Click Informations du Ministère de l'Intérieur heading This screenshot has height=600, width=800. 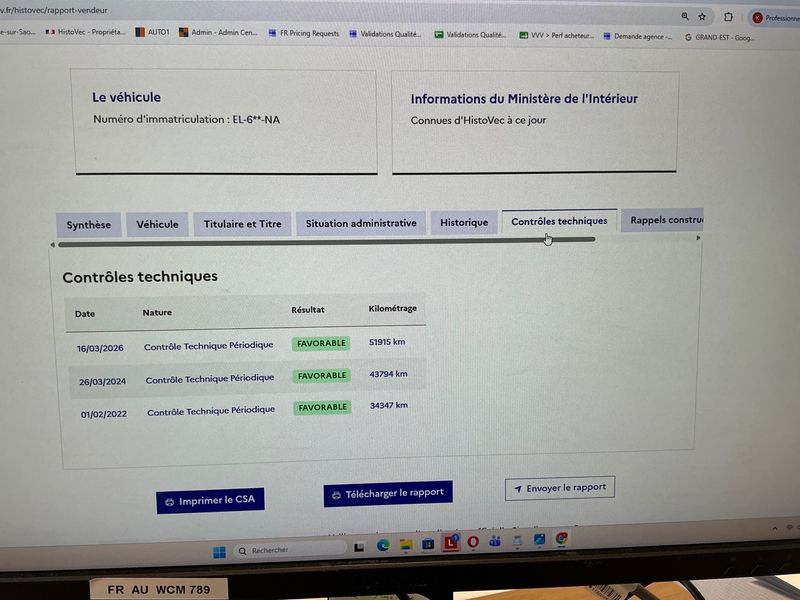524,98
